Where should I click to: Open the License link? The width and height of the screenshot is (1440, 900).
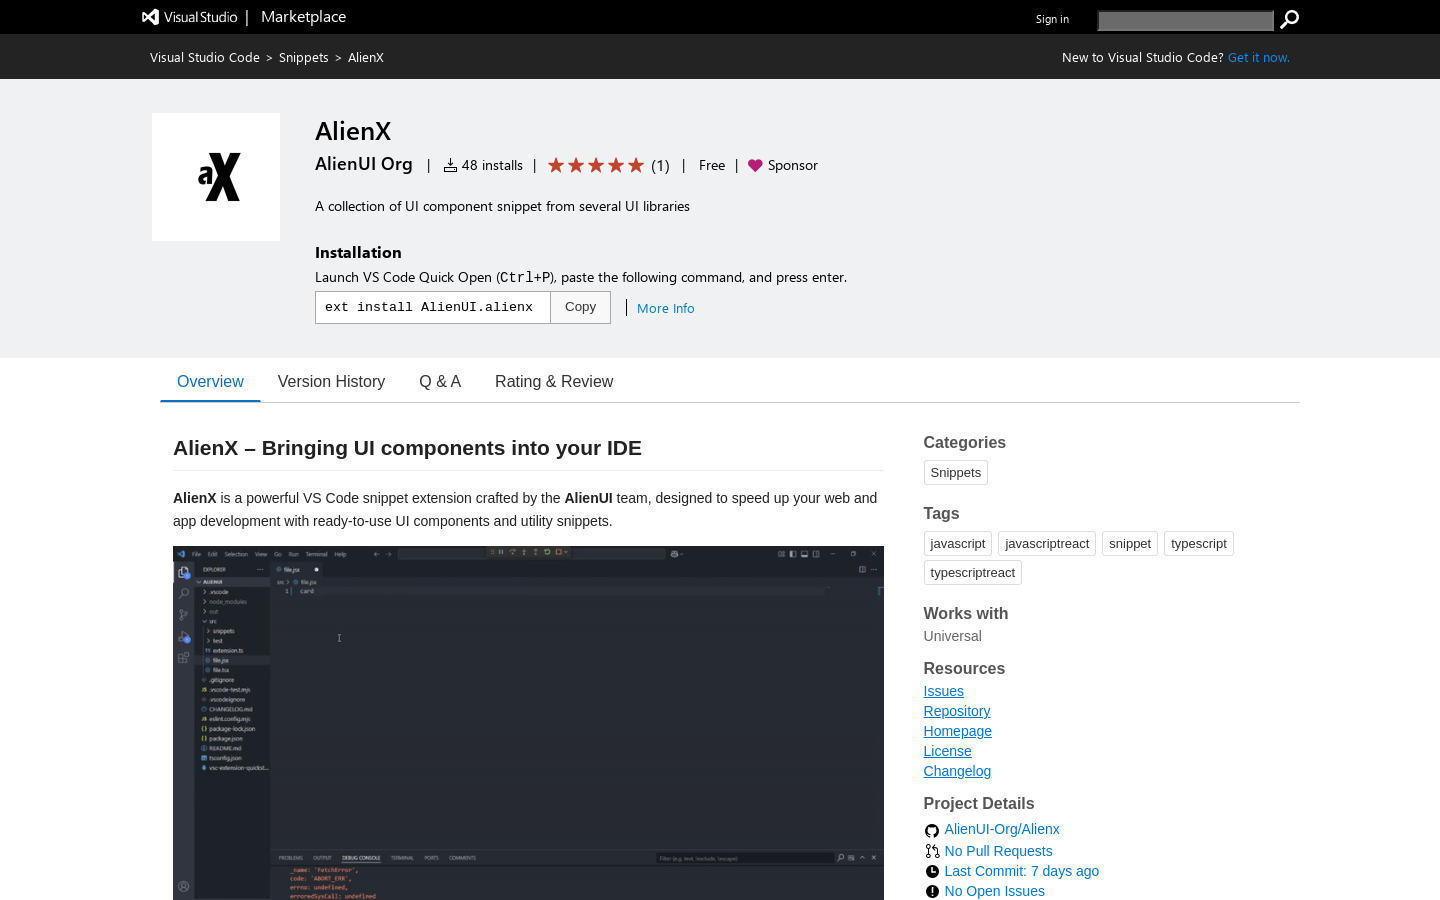948,751
